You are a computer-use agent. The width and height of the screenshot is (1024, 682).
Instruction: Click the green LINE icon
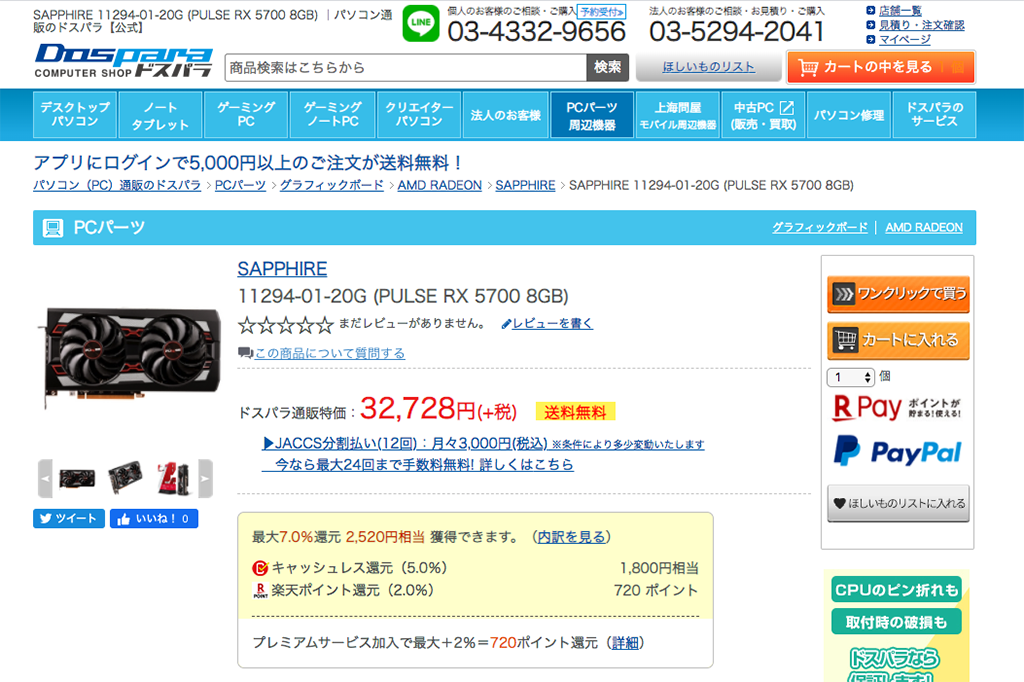pyautogui.click(x=421, y=24)
